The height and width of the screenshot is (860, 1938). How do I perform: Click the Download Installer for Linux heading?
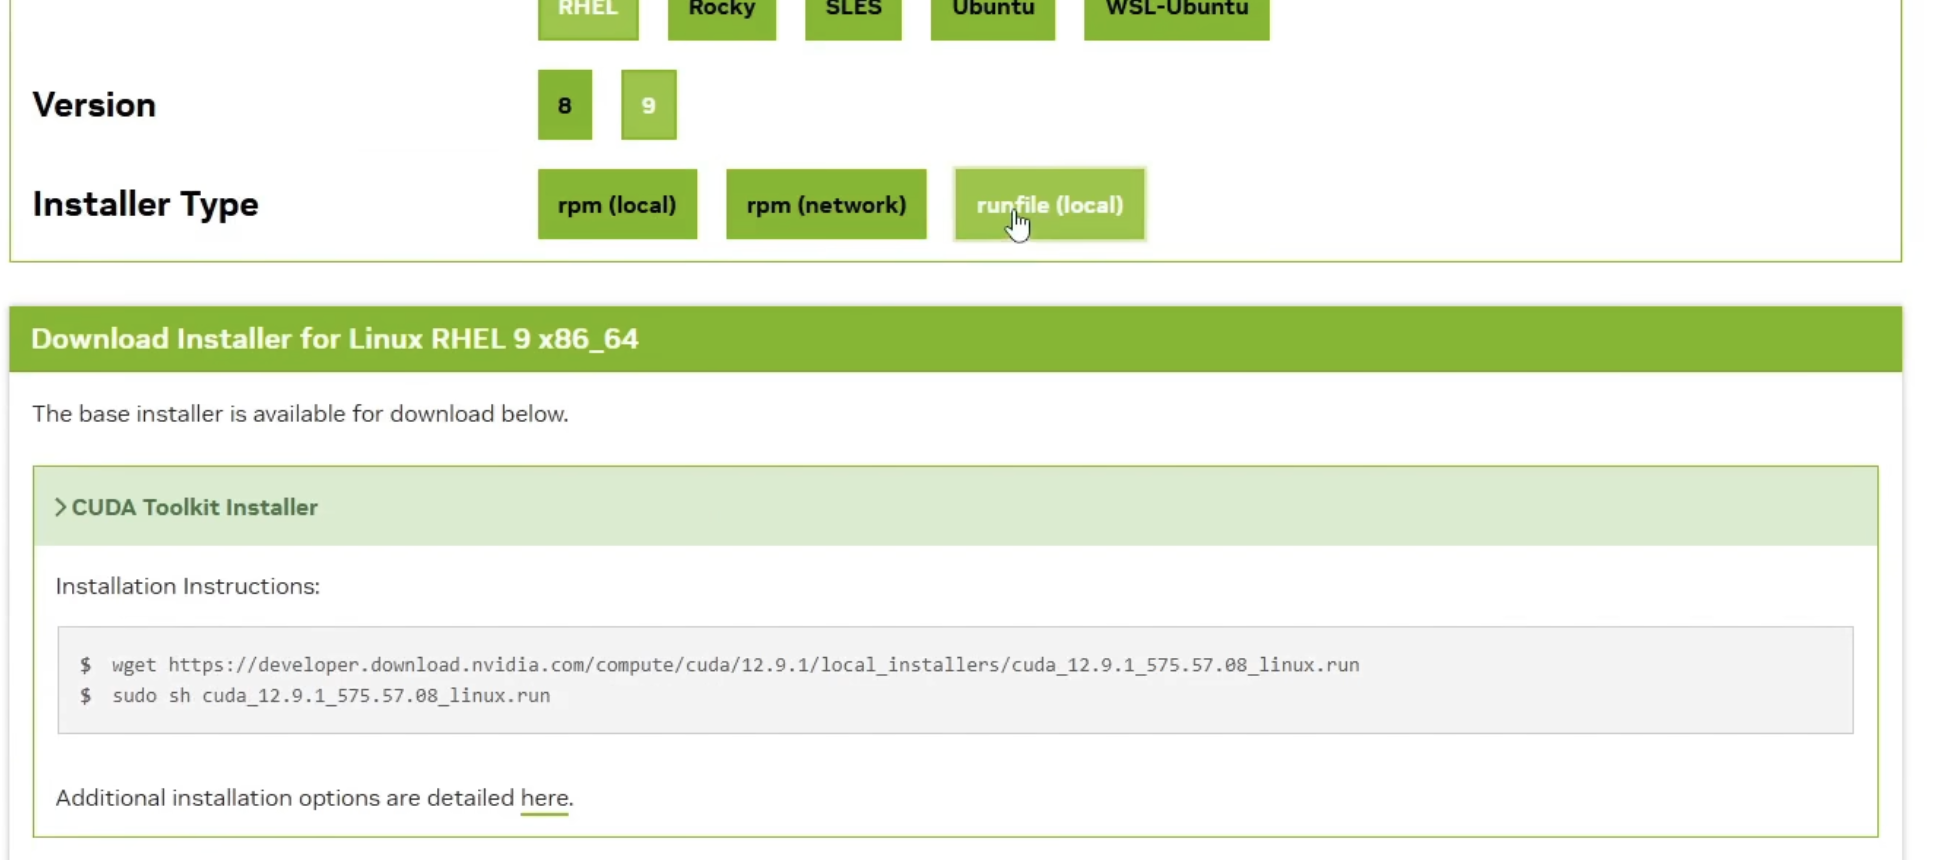pos(334,339)
